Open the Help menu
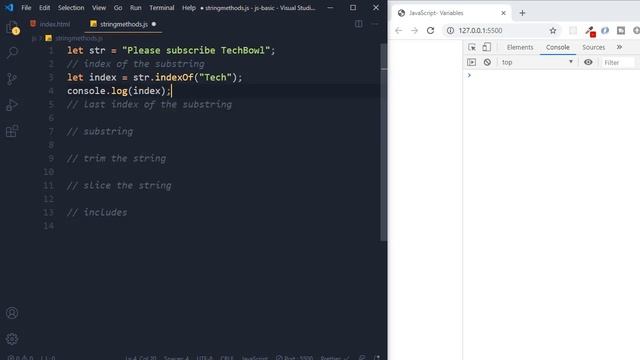The image size is (640, 360). pos(189,8)
